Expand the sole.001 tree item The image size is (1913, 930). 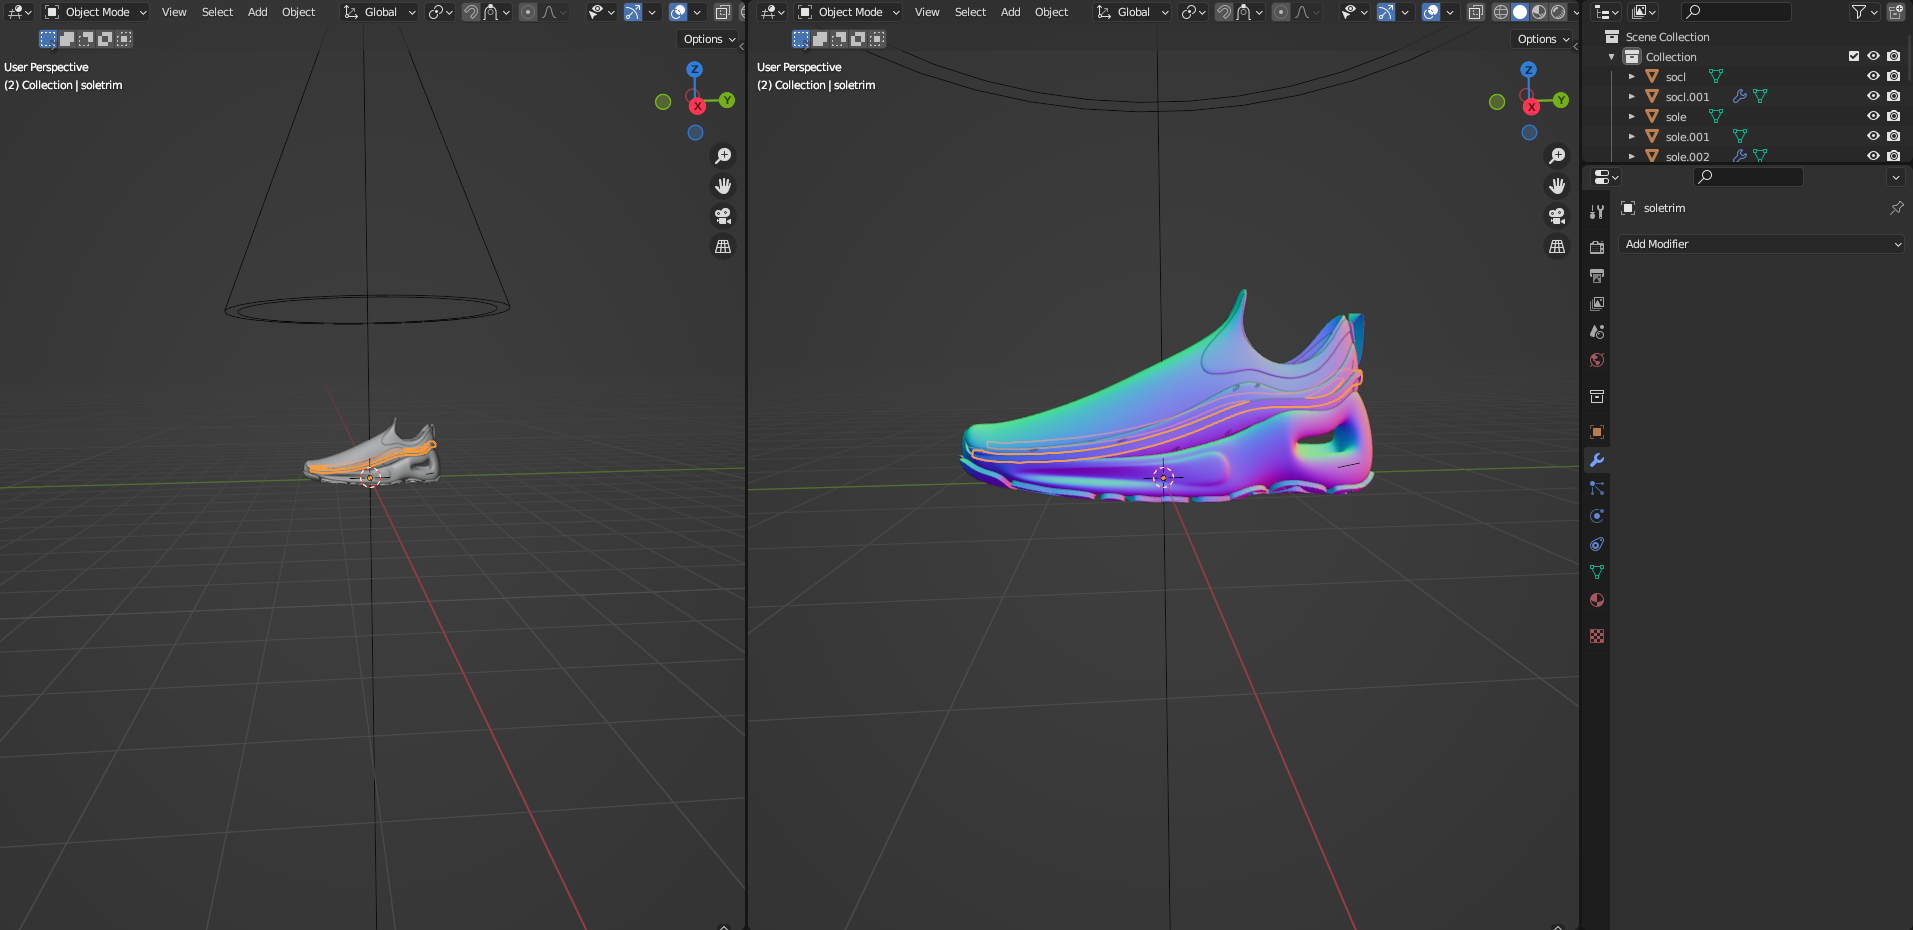coord(1632,137)
